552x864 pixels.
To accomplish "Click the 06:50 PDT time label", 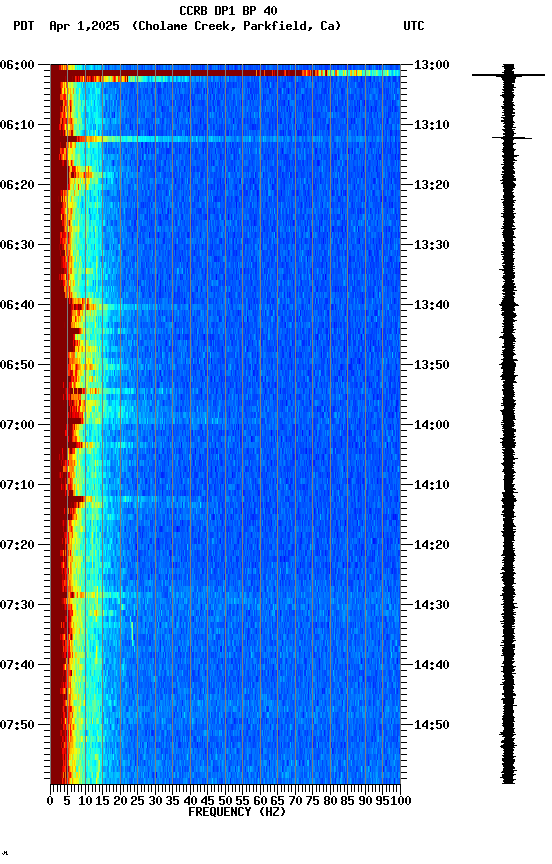I will tap(17, 365).
